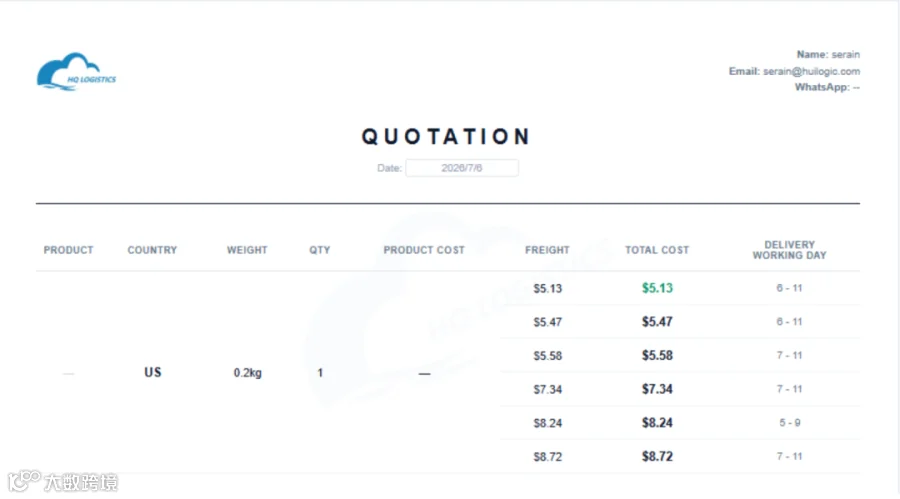900x499 pixels.
Task: Click the DELIVERY WORKING DAY header
Action: click(x=789, y=250)
